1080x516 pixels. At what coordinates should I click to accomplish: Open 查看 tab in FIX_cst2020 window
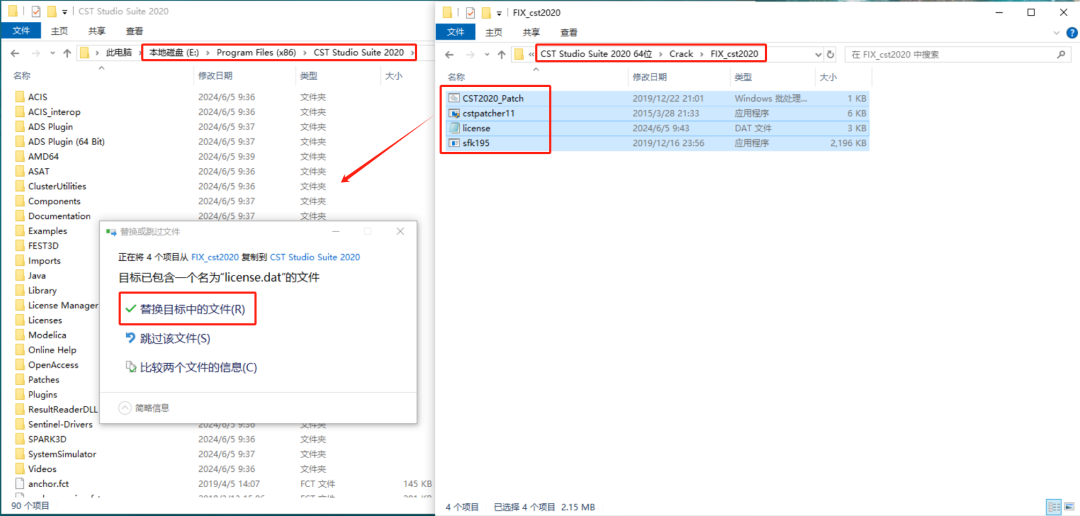click(568, 32)
